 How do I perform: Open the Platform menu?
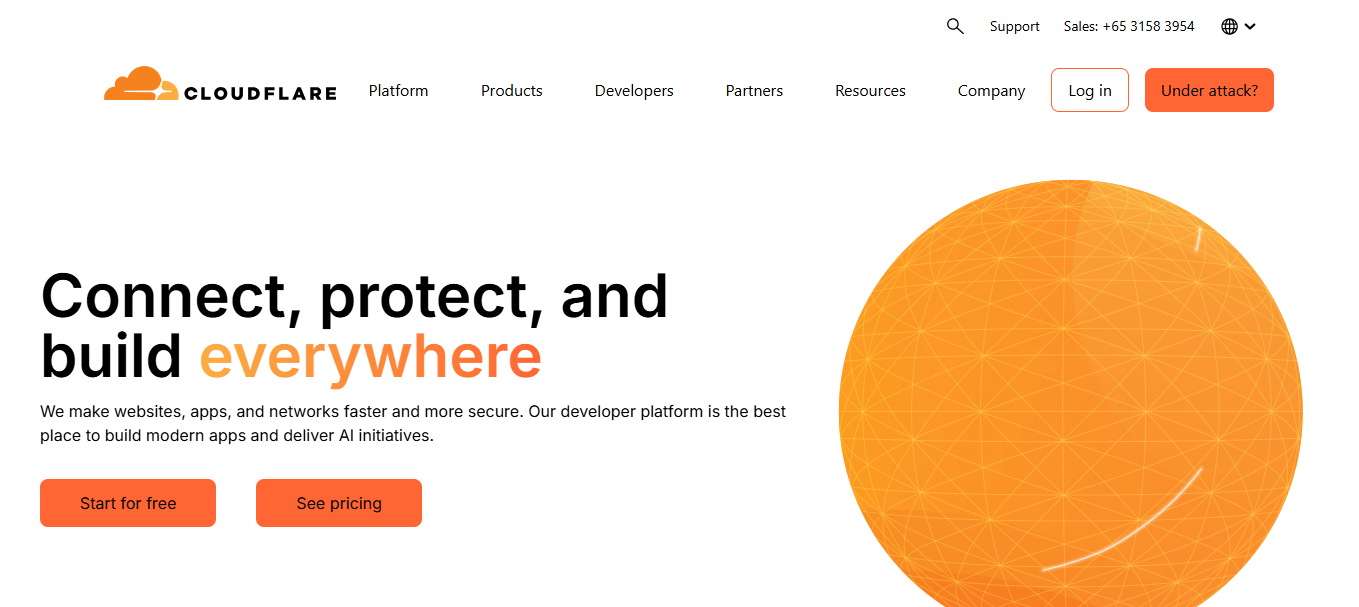point(398,91)
